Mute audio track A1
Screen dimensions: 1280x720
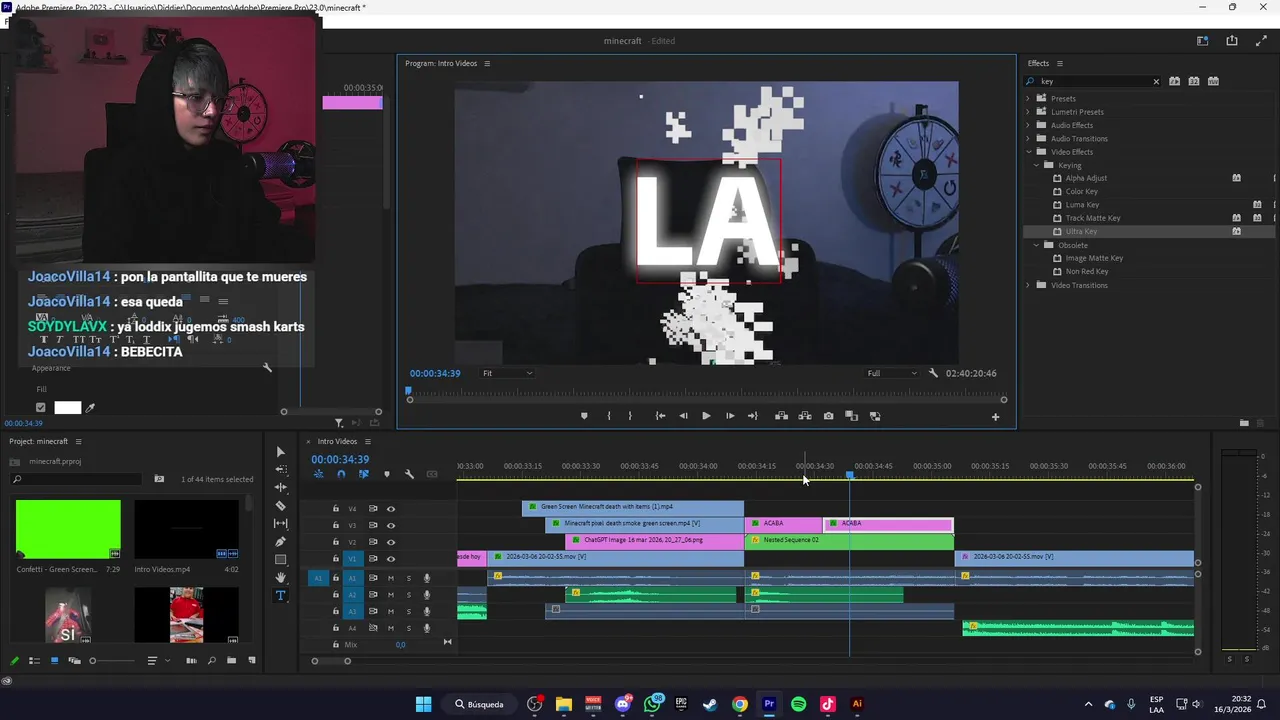click(x=391, y=578)
